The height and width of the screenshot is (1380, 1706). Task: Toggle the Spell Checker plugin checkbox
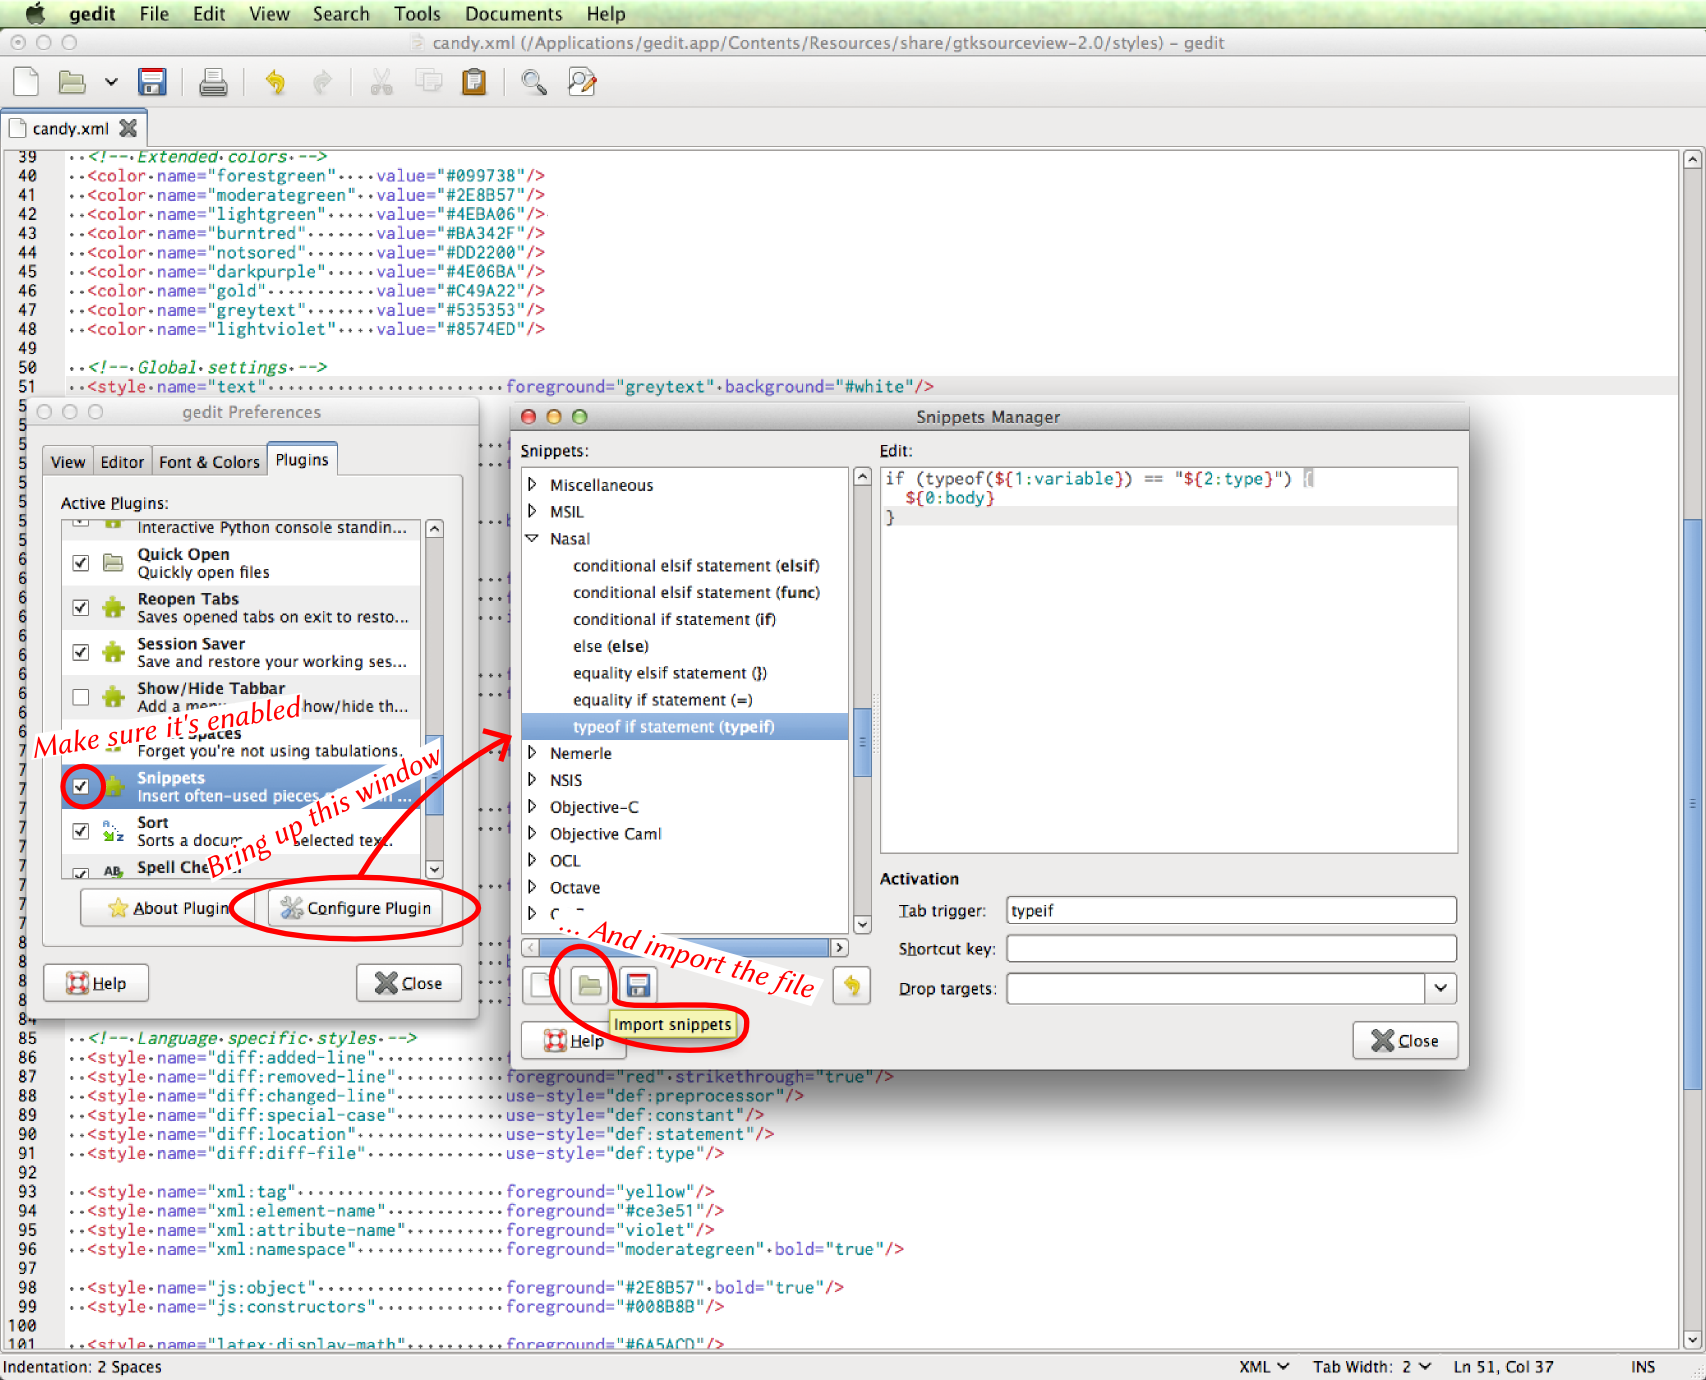coord(81,873)
